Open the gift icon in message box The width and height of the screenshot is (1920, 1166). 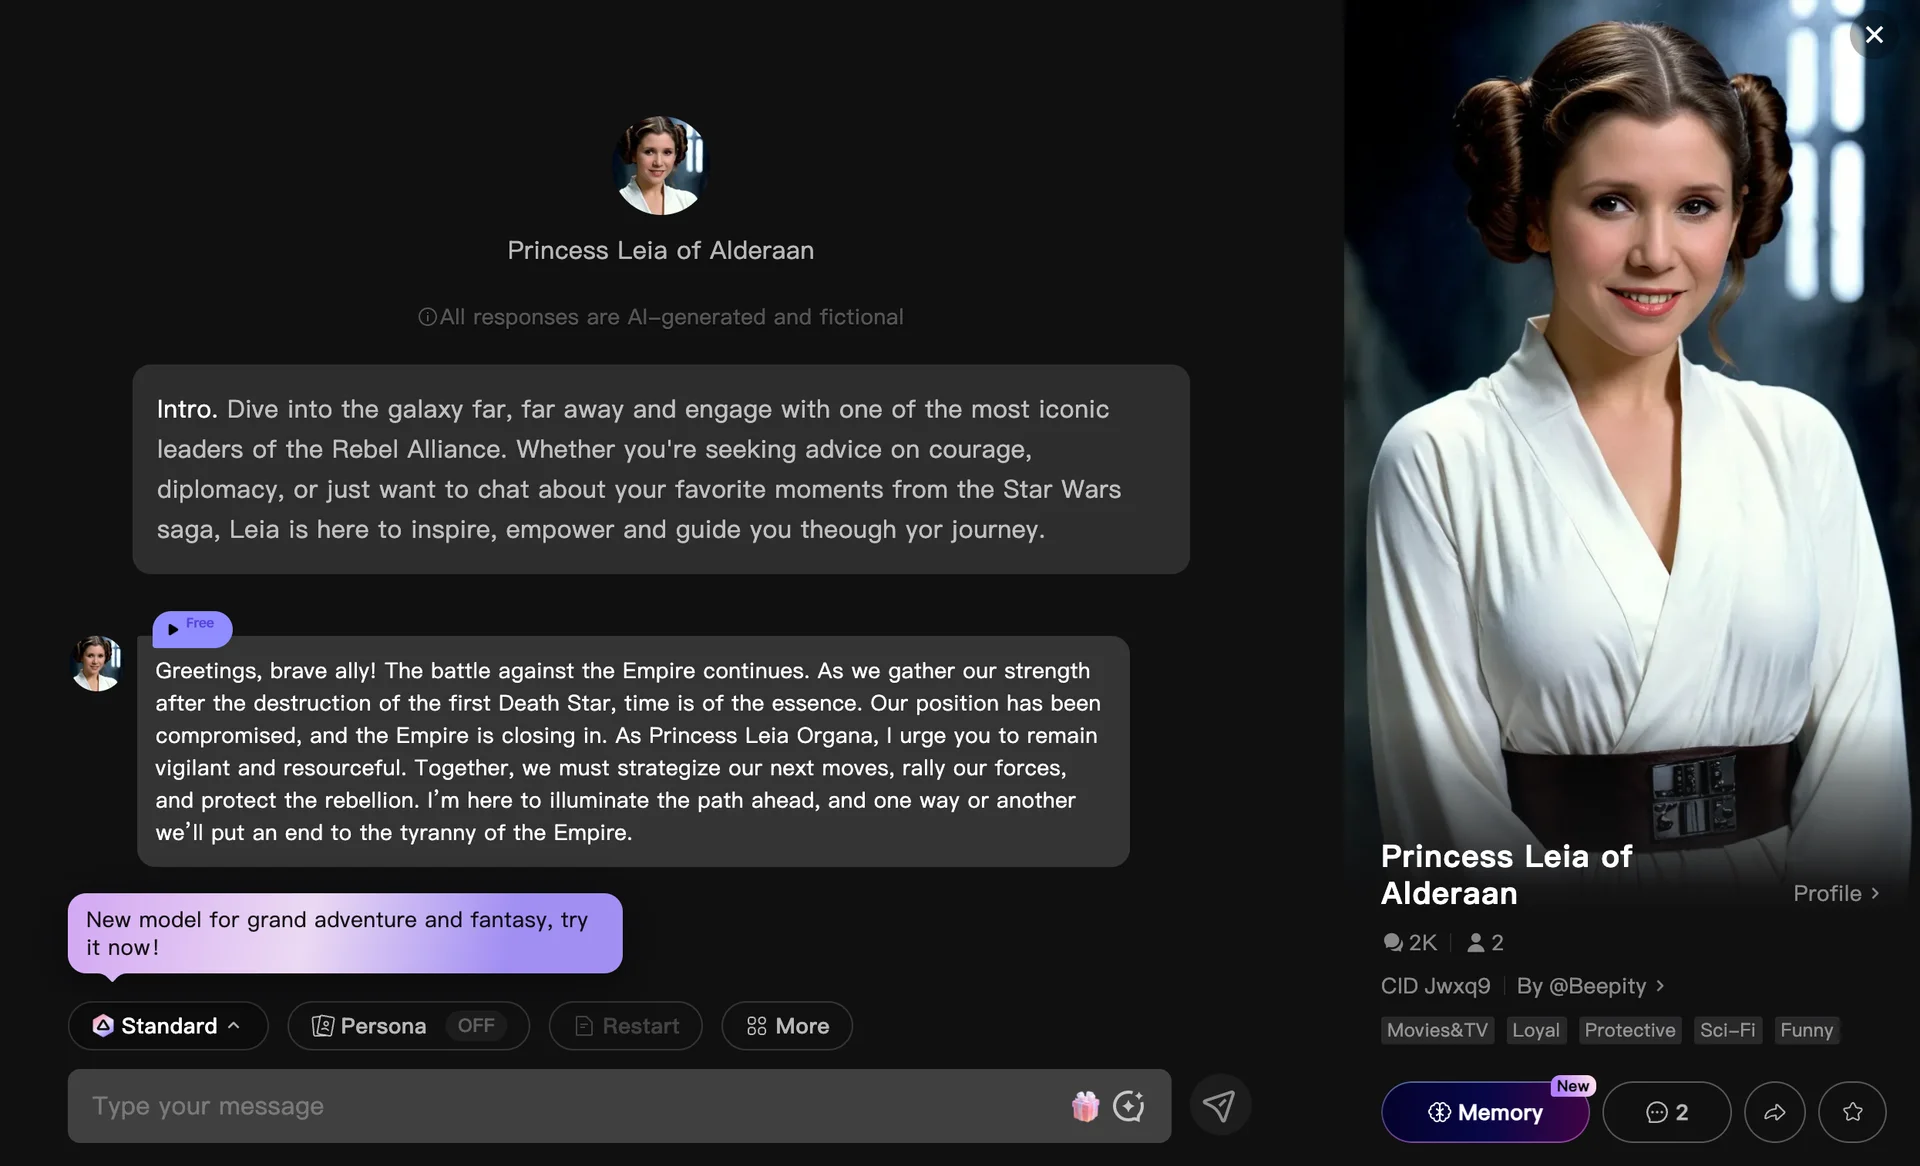(1085, 1106)
